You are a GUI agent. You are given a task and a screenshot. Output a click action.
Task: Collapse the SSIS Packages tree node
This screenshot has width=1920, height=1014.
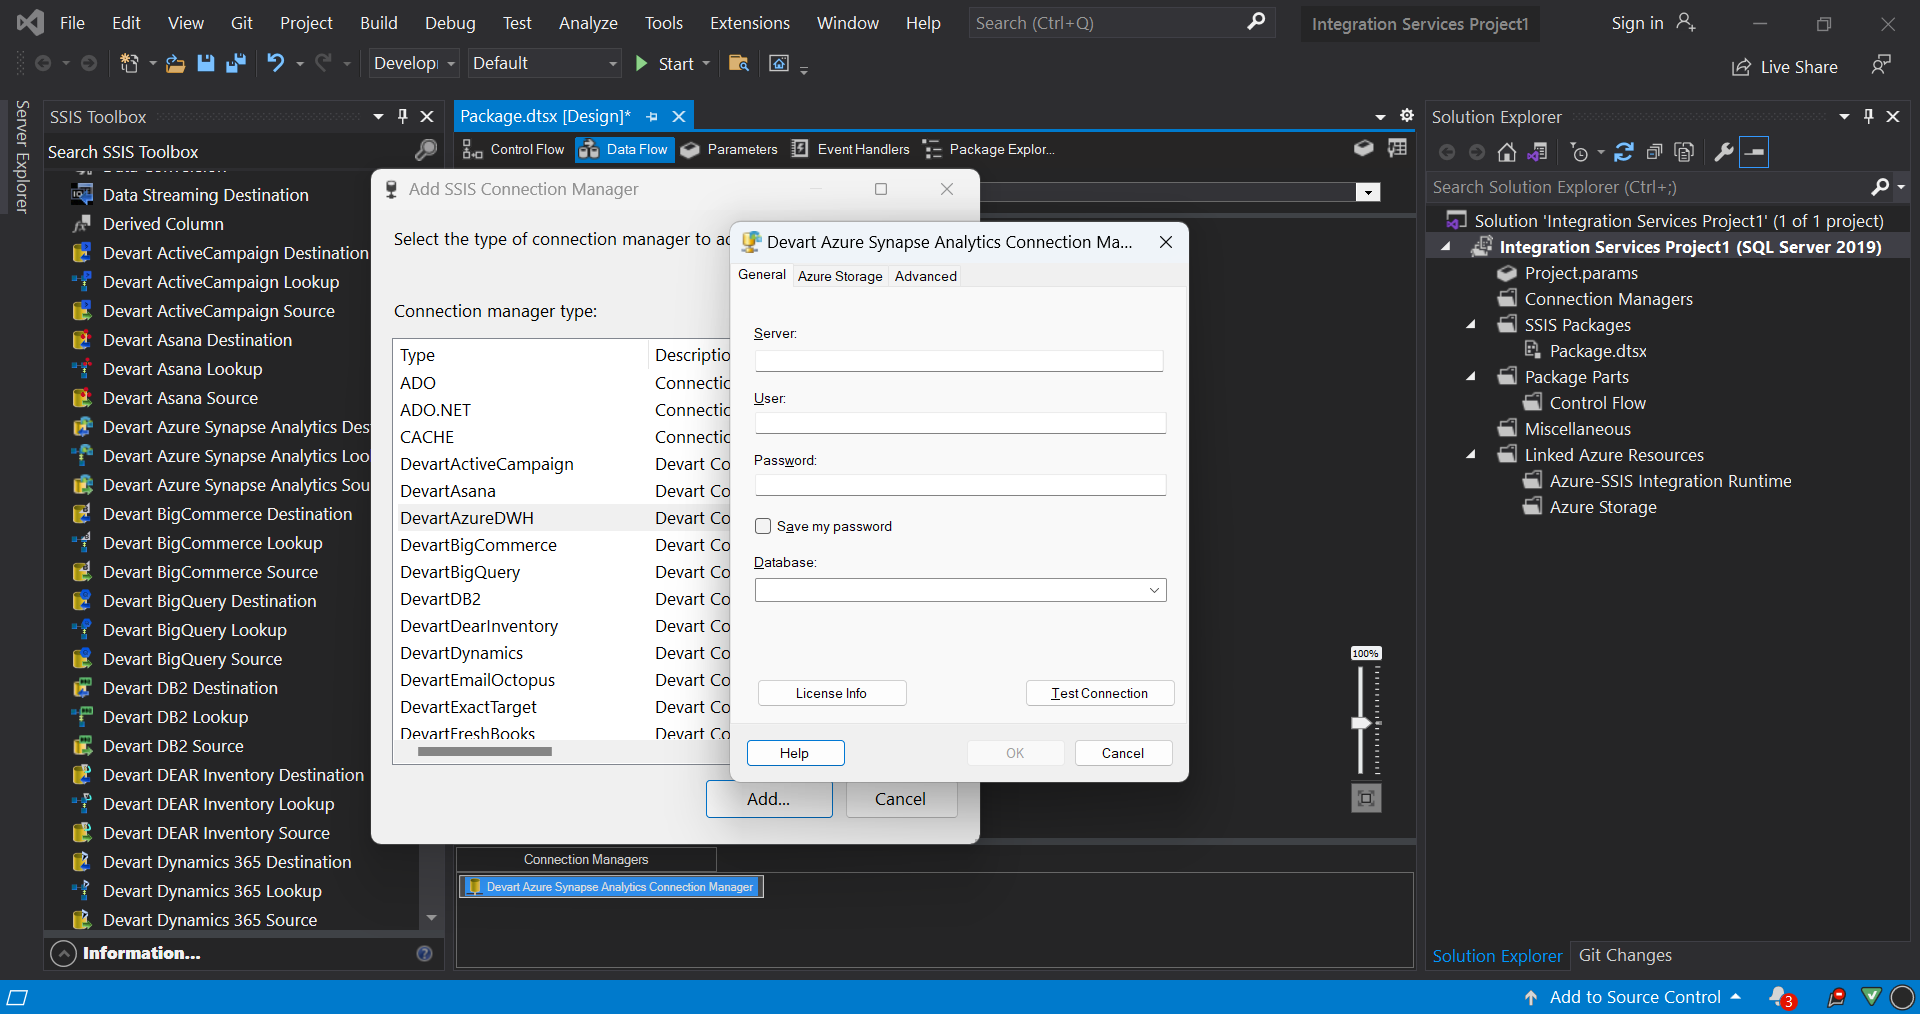[1471, 325]
